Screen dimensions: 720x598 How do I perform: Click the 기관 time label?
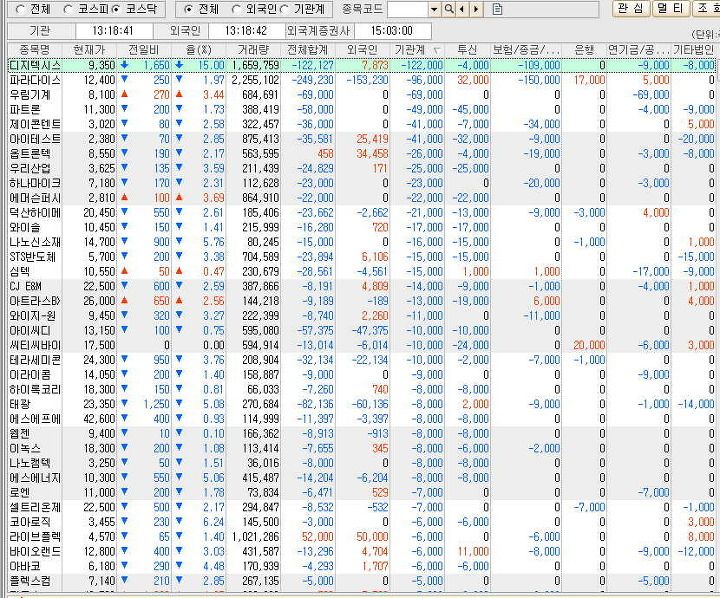[x=39, y=31]
